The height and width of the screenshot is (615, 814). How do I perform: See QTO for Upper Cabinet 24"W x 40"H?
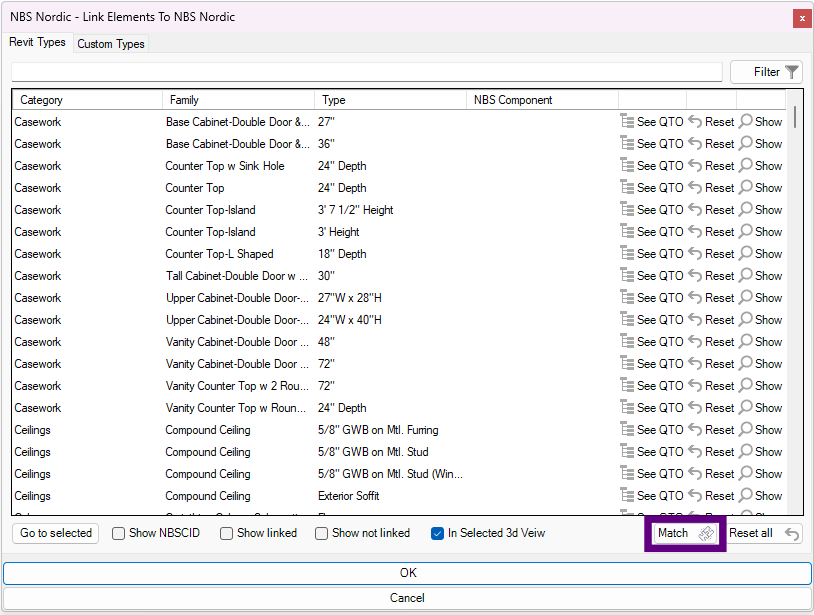(652, 320)
